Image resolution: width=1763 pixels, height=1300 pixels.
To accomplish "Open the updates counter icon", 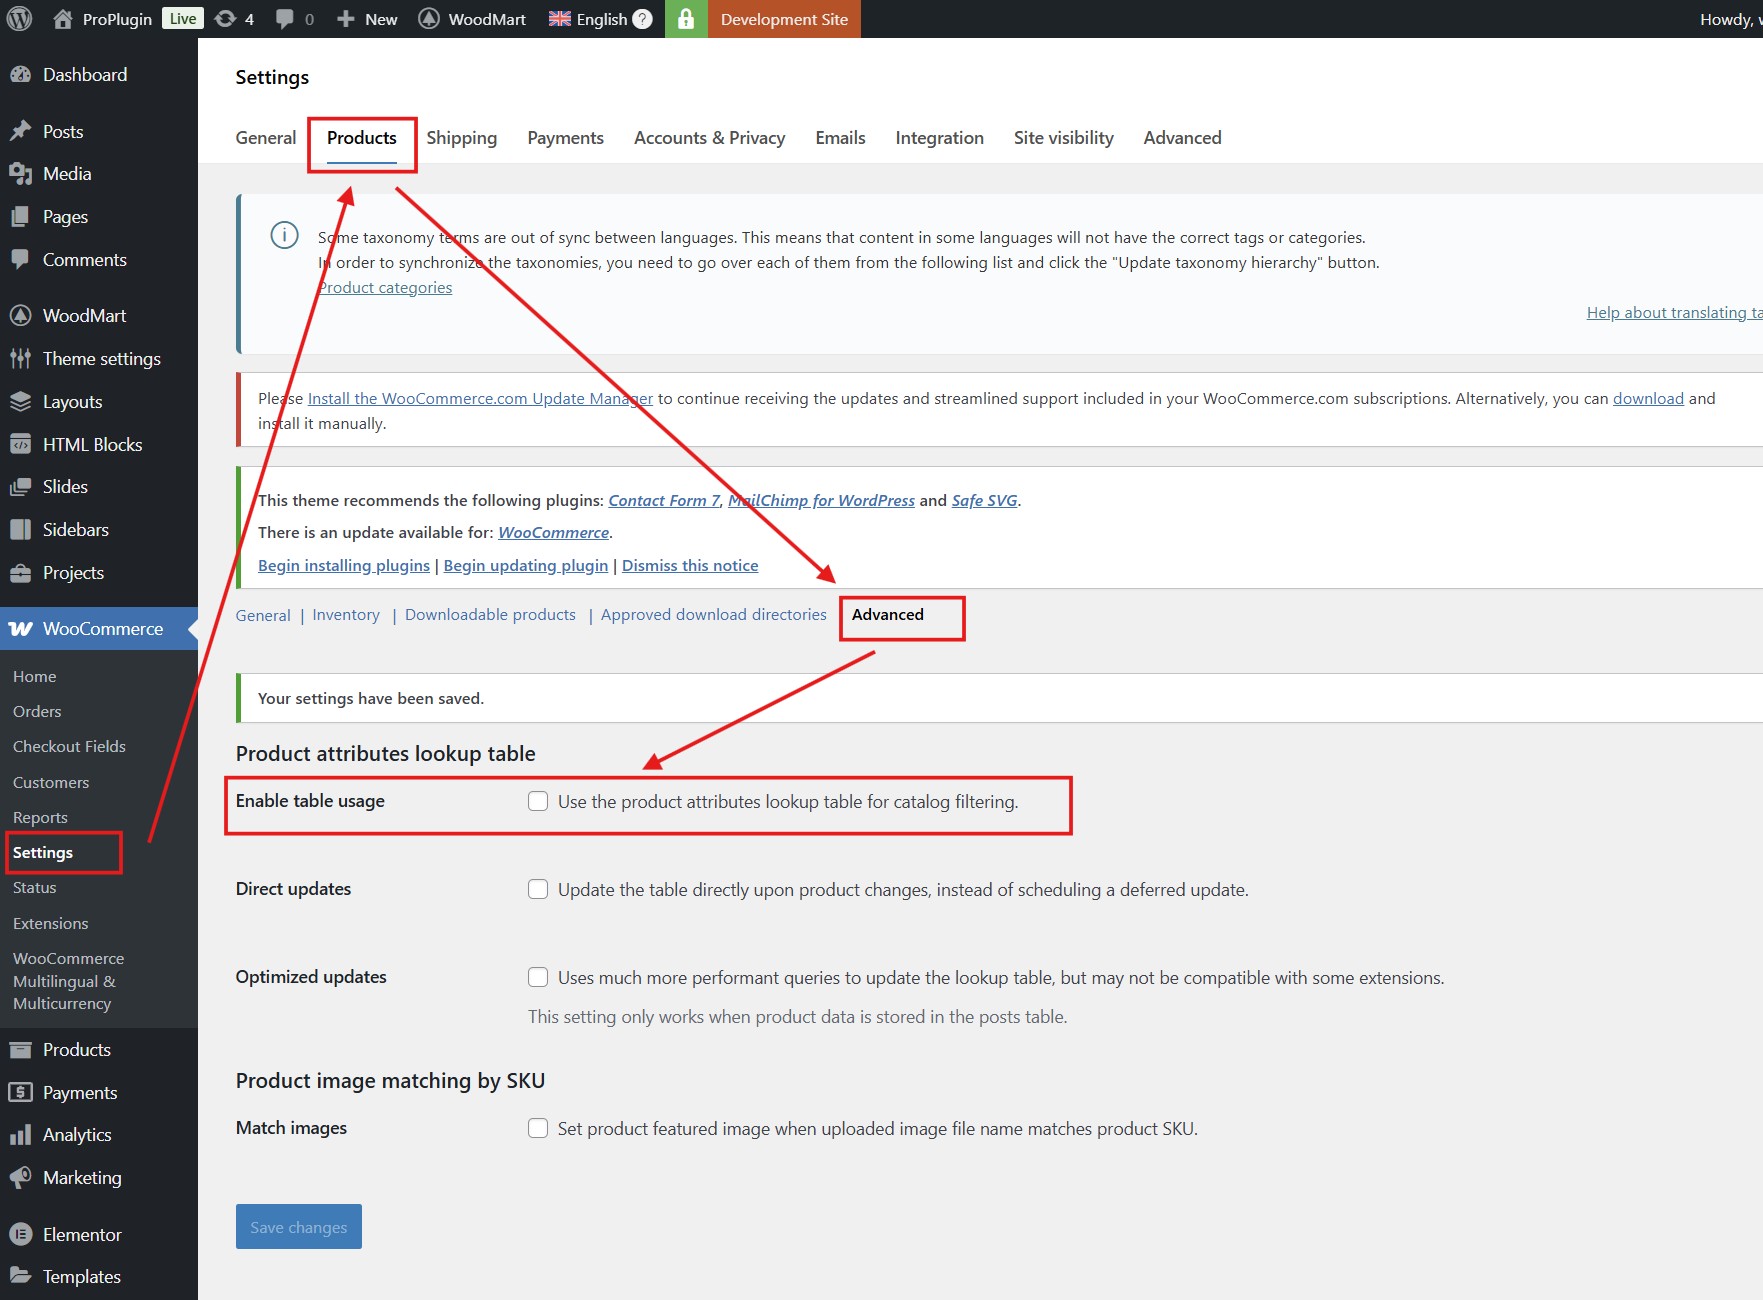I will click(226, 19).
